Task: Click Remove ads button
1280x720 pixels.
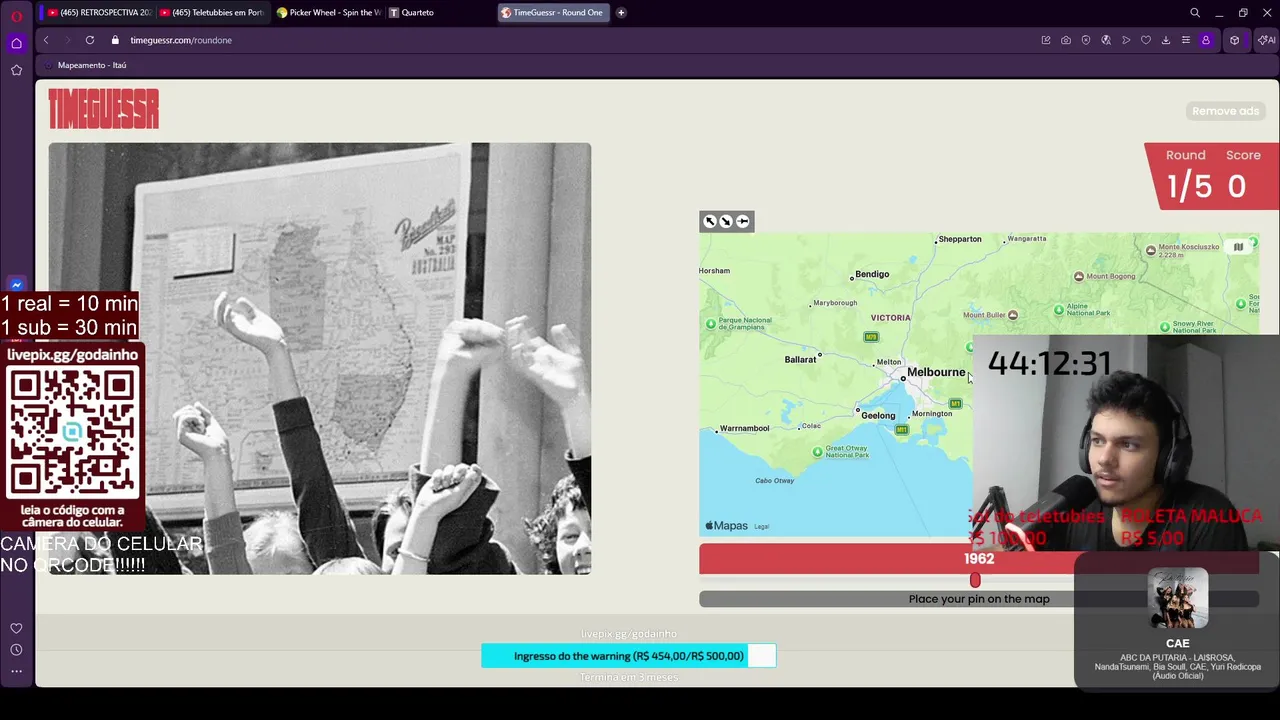Action: [1225, 111]
